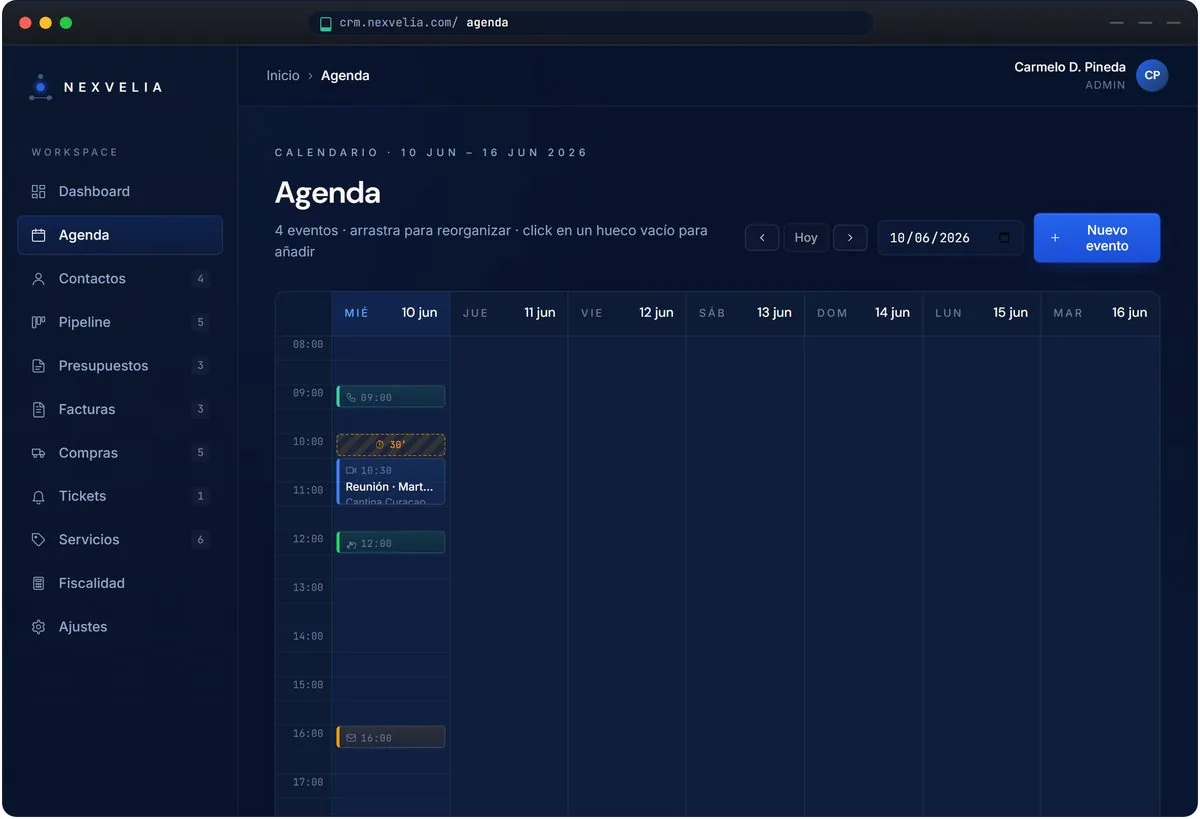Image resolution: width=1200 pixels, height=819 pixels.
Task: Click the Dashboard grid icon
Action: coord(38,191)
